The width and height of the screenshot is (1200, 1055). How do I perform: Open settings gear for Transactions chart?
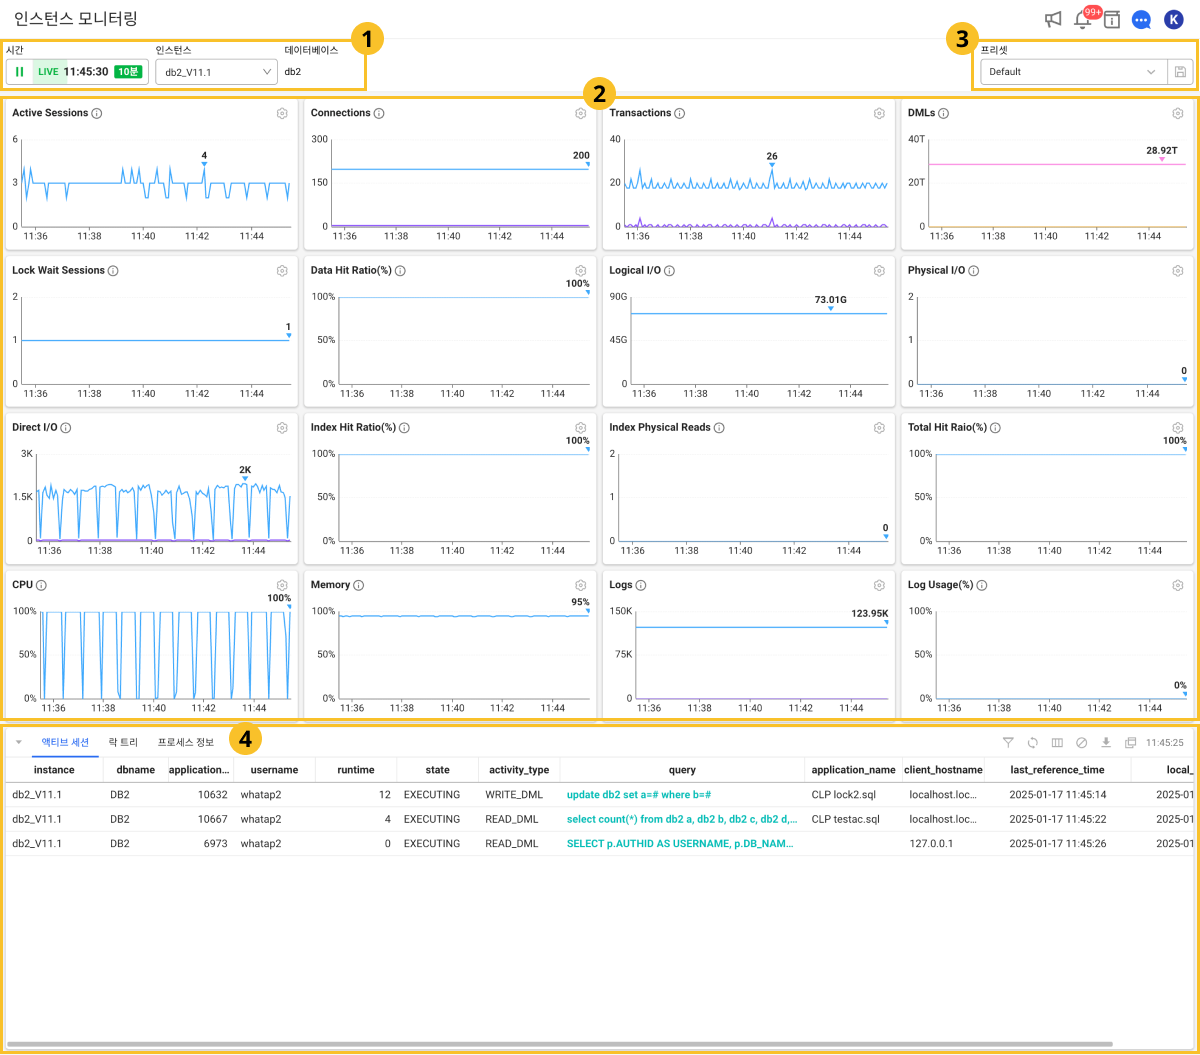(879, 114)
